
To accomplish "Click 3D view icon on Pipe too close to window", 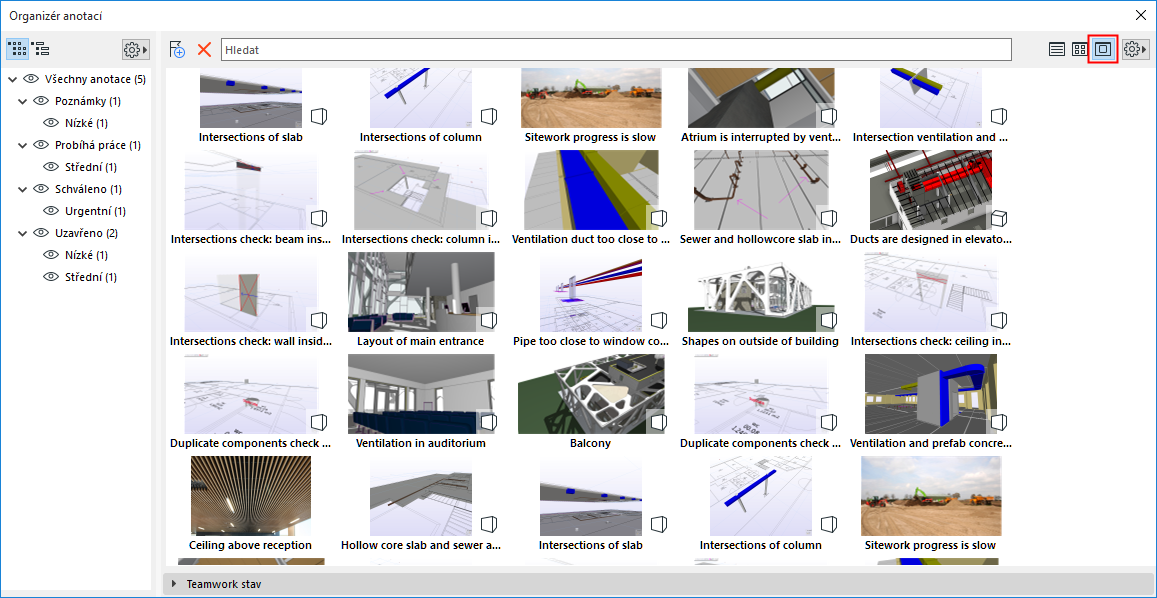I will tap(659, 320).
